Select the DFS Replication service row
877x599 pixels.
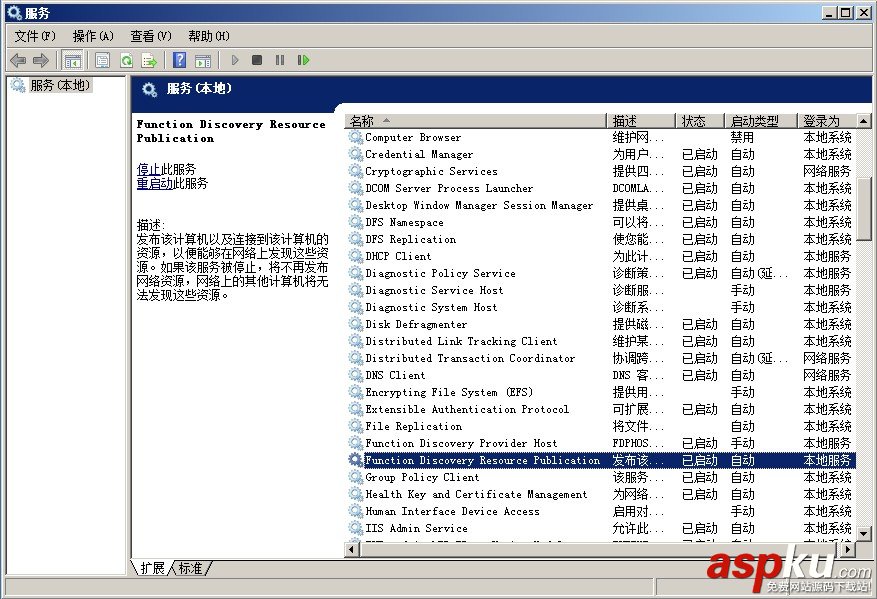[x=600, y=239]
